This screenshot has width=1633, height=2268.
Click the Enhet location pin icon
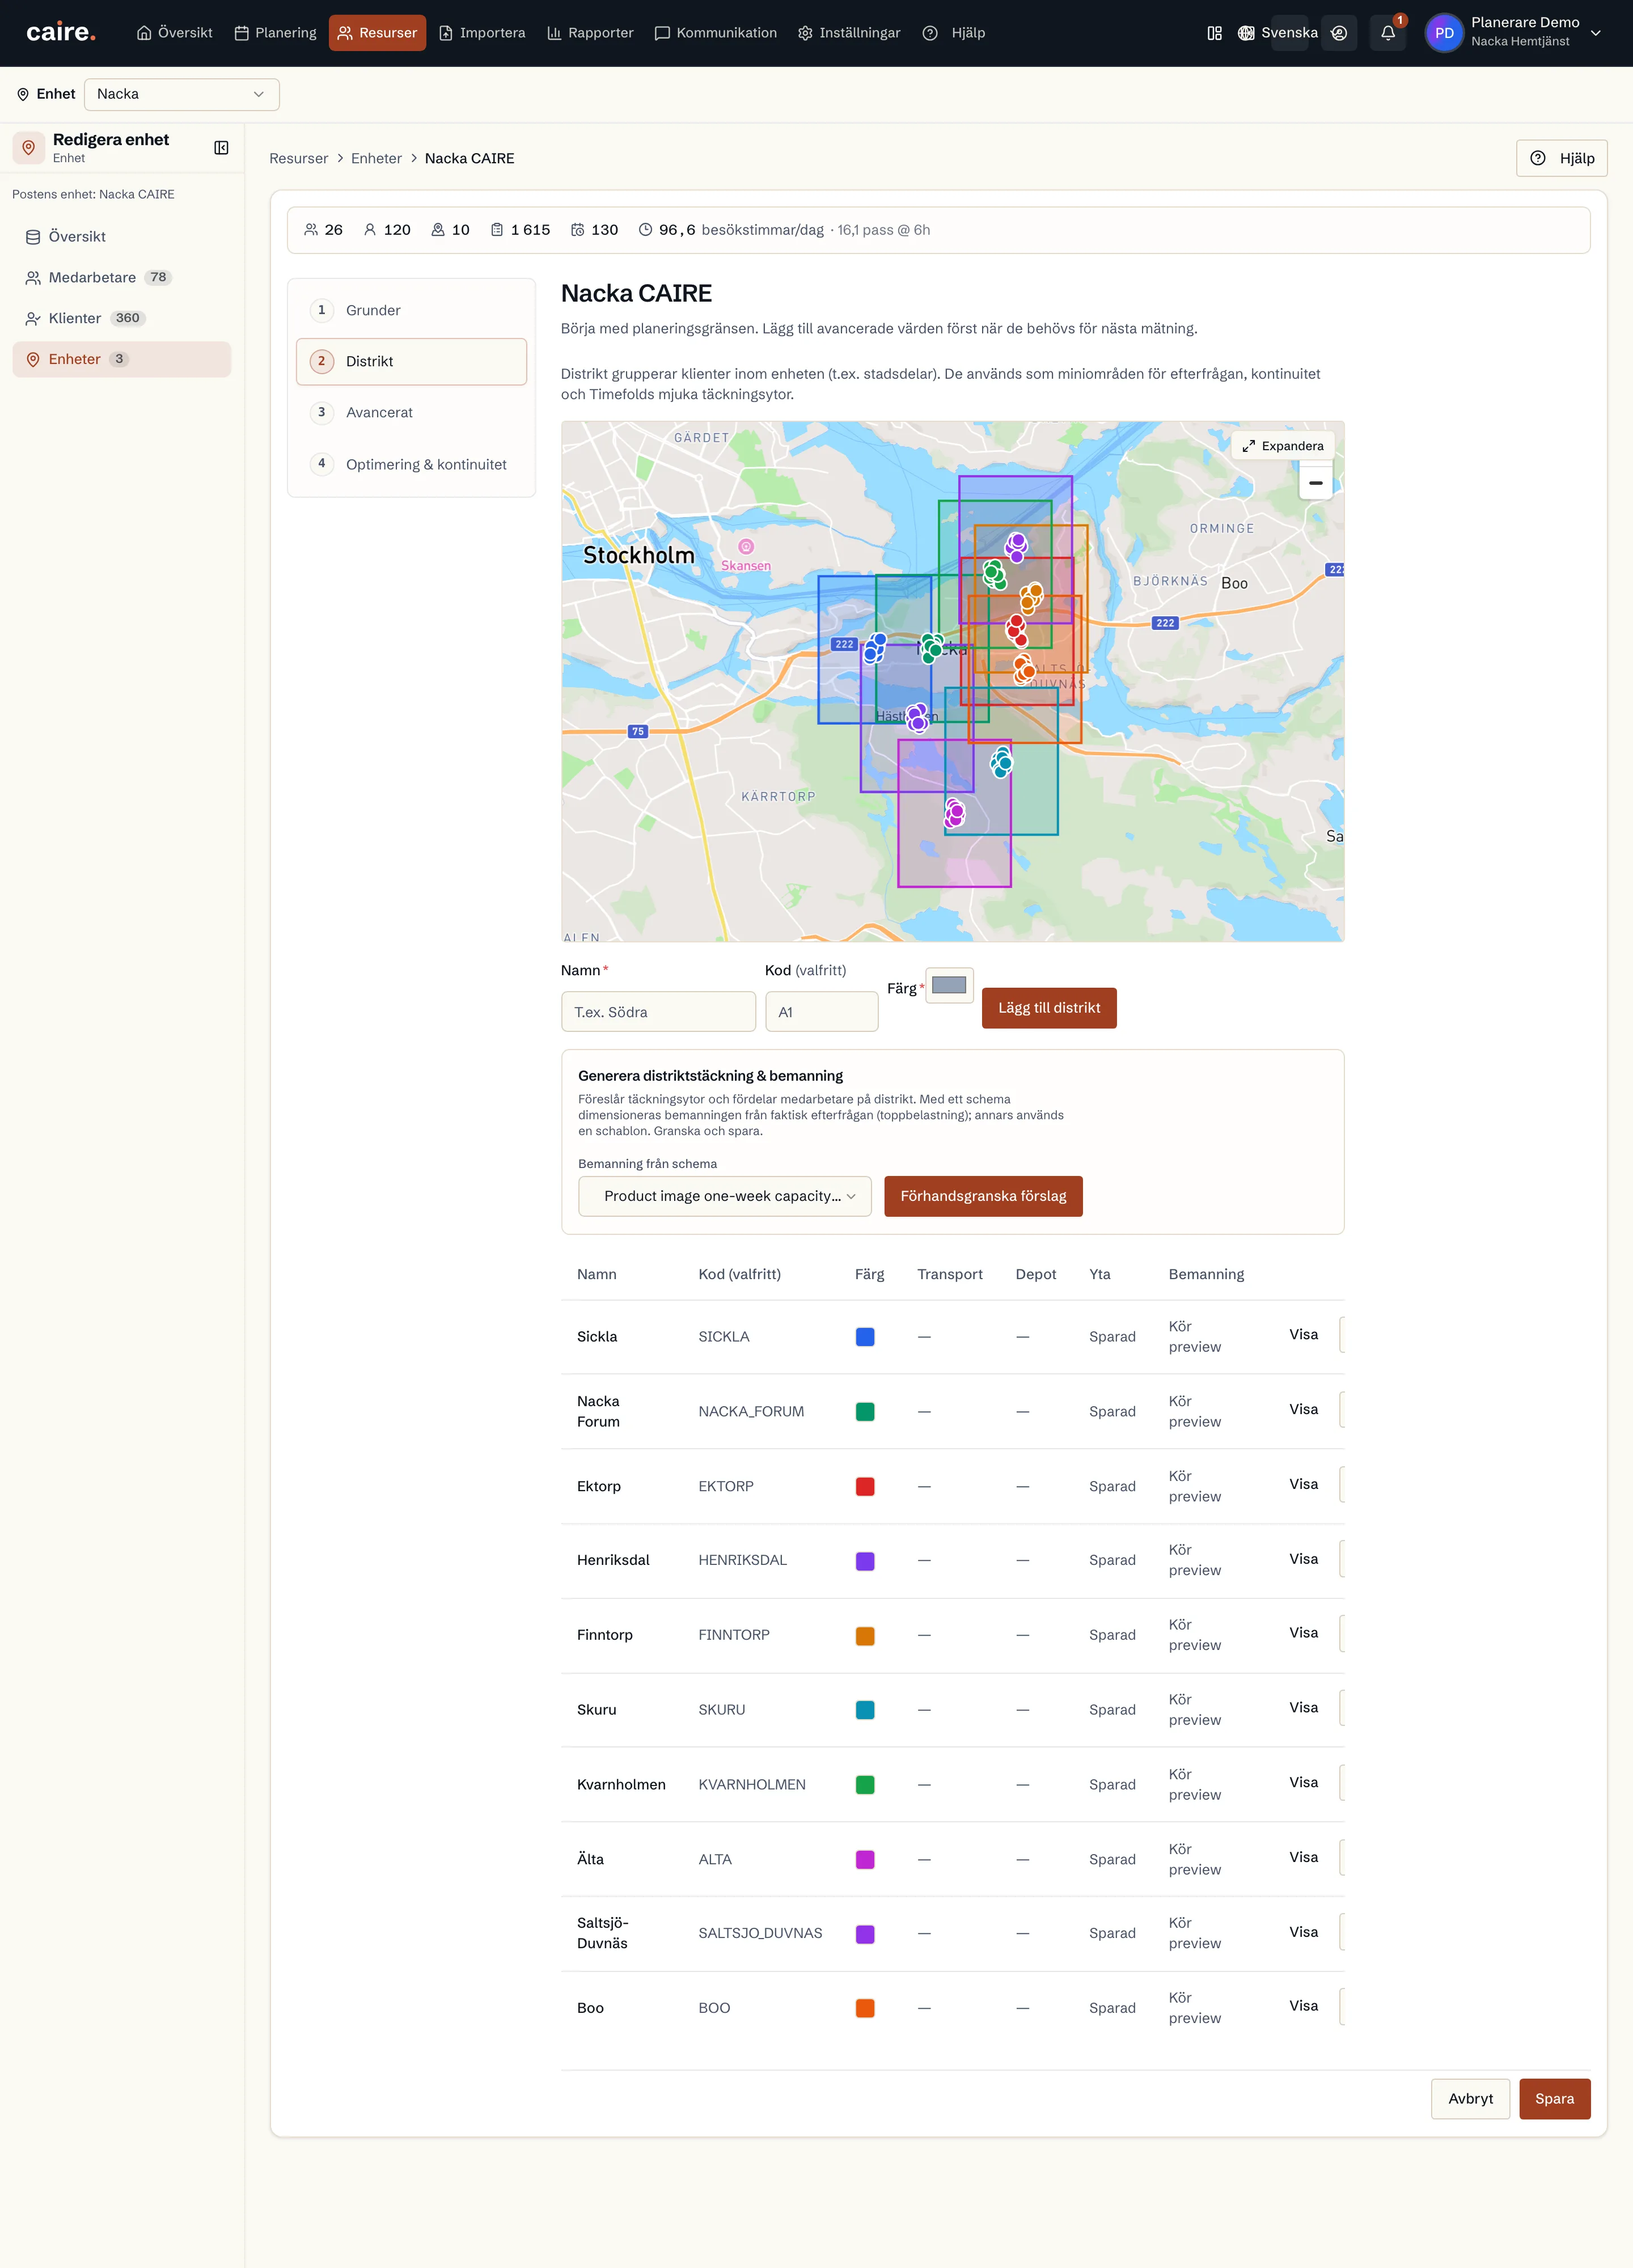tap(23, 94)
